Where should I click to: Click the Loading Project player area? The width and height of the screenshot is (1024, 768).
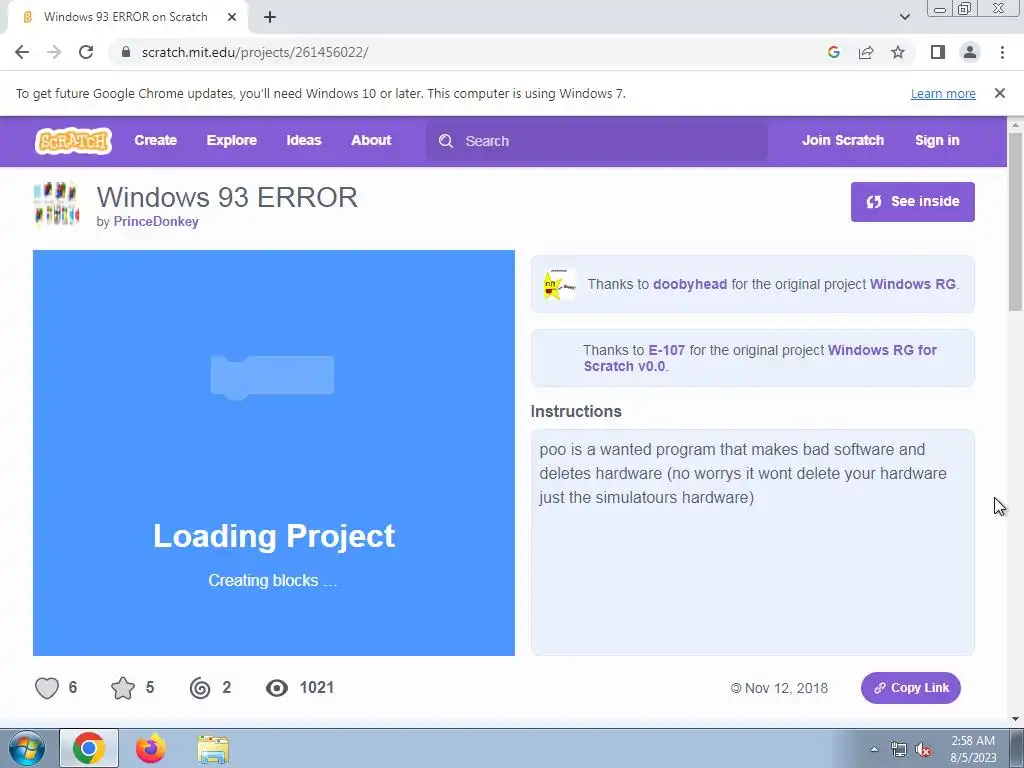[x=274, y=453]
